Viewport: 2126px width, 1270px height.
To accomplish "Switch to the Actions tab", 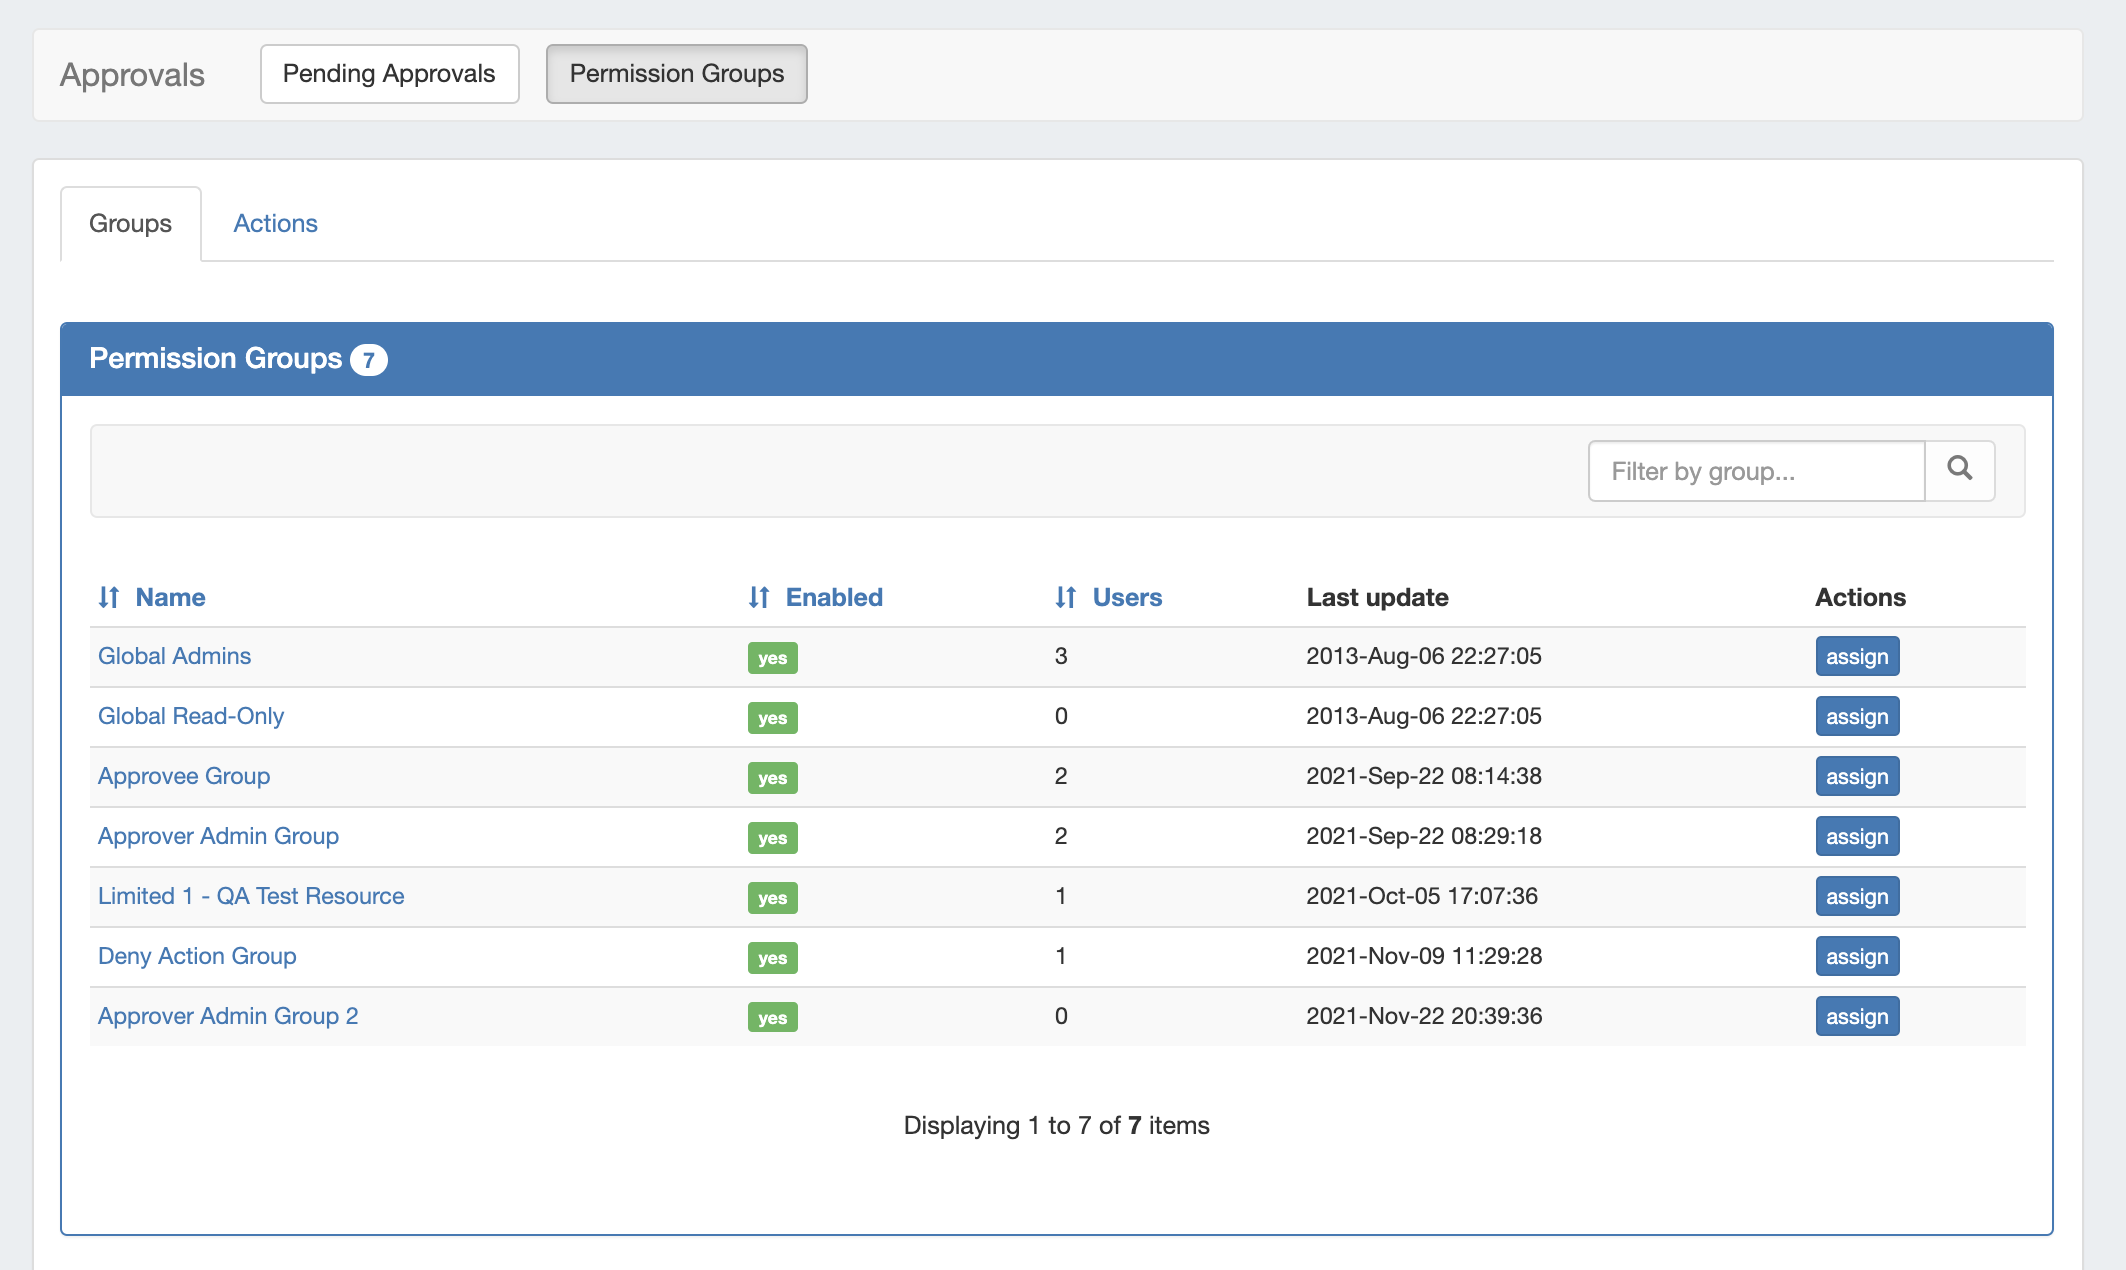I will [x=275, y=223].
